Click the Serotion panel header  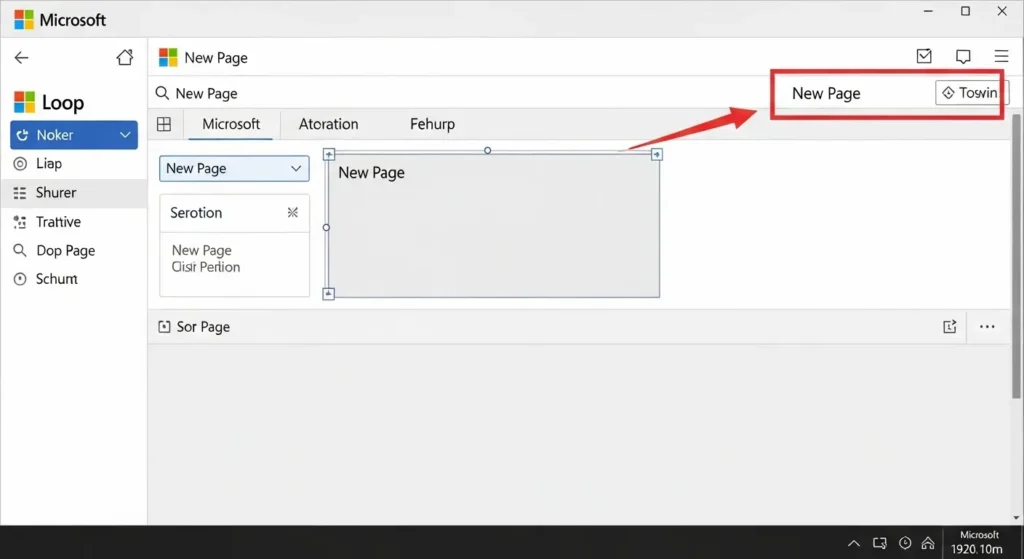click(x=234, y=213)
